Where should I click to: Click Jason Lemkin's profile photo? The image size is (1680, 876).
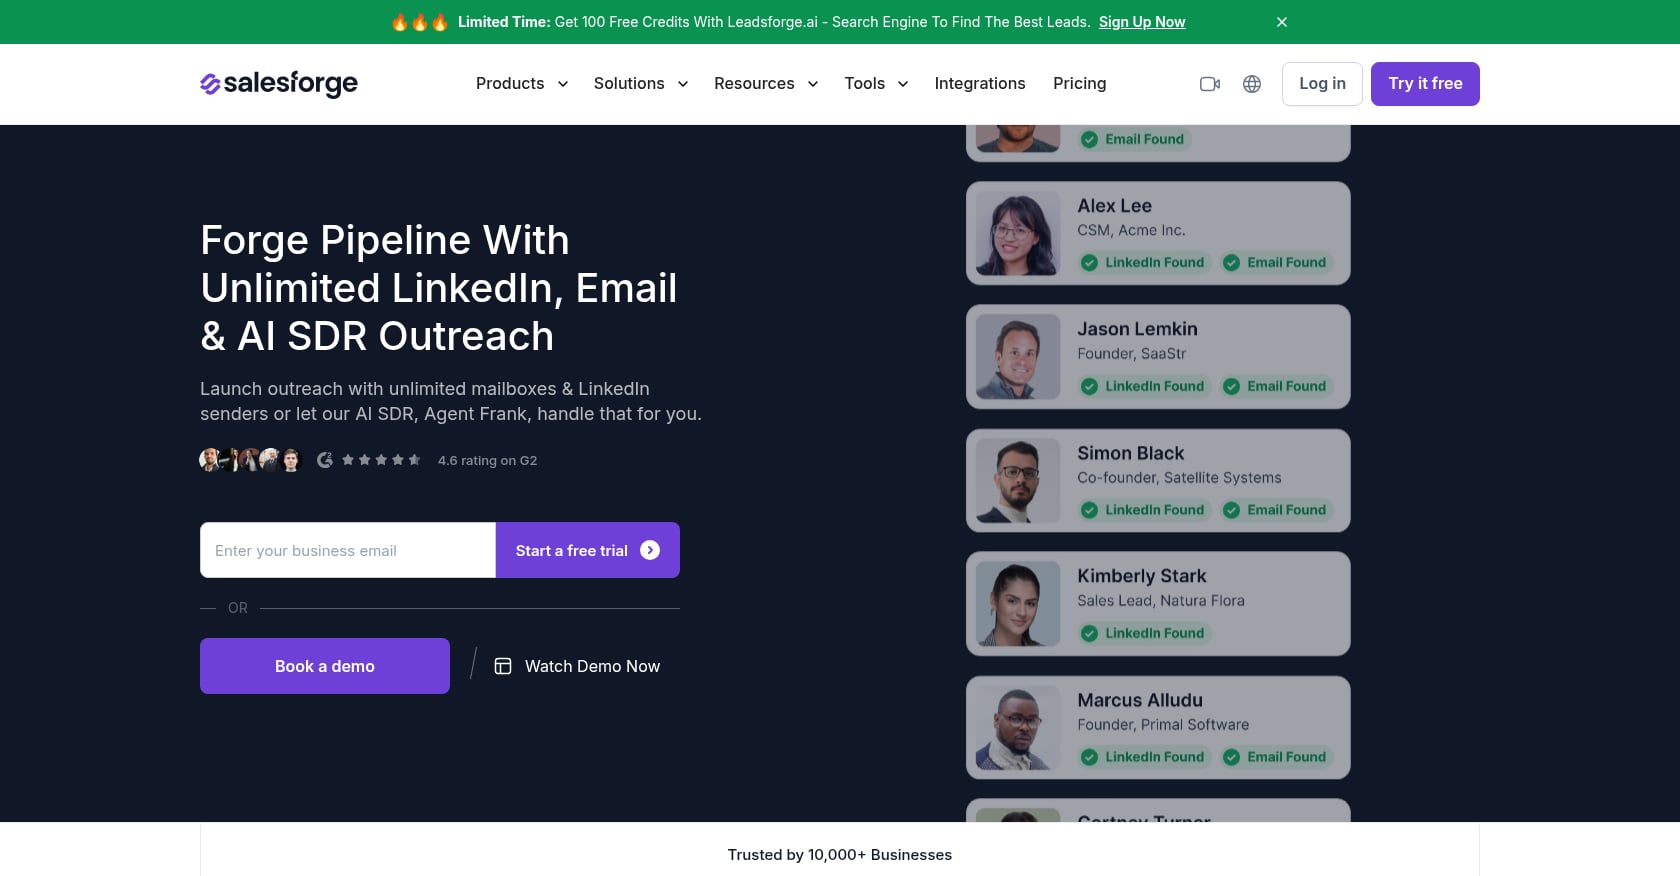(x=1018, y=357)
